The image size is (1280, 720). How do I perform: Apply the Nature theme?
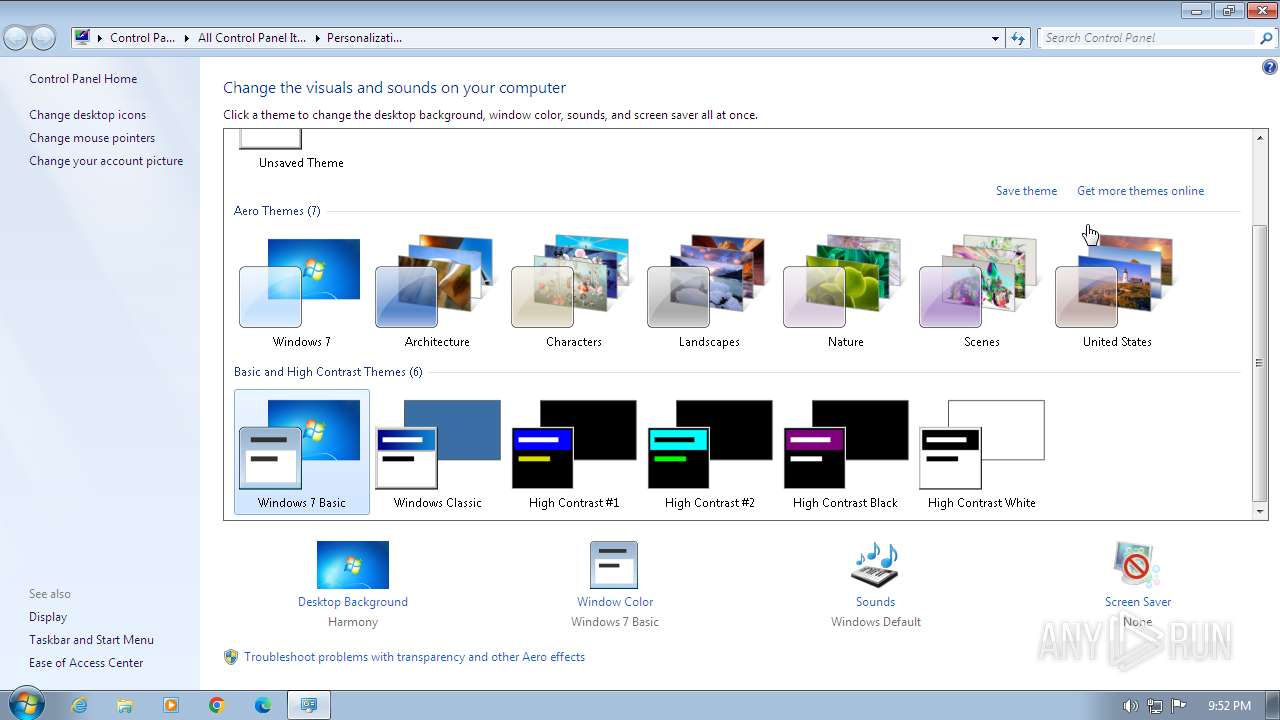coord(845,292)
